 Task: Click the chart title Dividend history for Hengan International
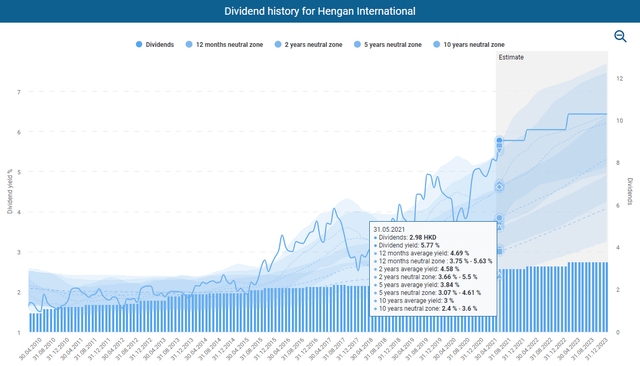click(x=320, y=11)
